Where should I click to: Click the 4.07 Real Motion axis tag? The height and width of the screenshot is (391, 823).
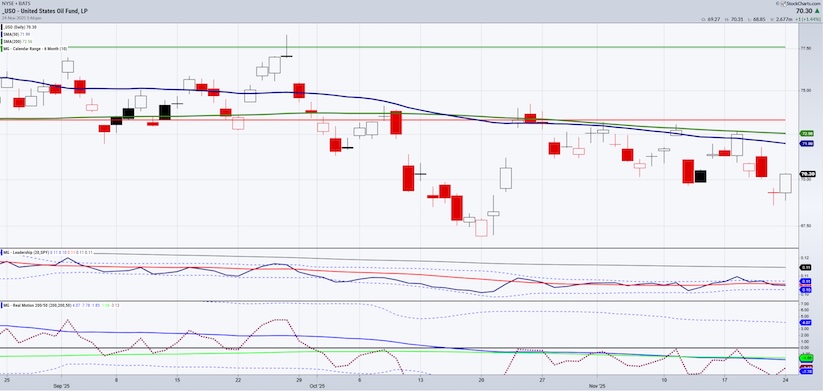tap(807, 322)
